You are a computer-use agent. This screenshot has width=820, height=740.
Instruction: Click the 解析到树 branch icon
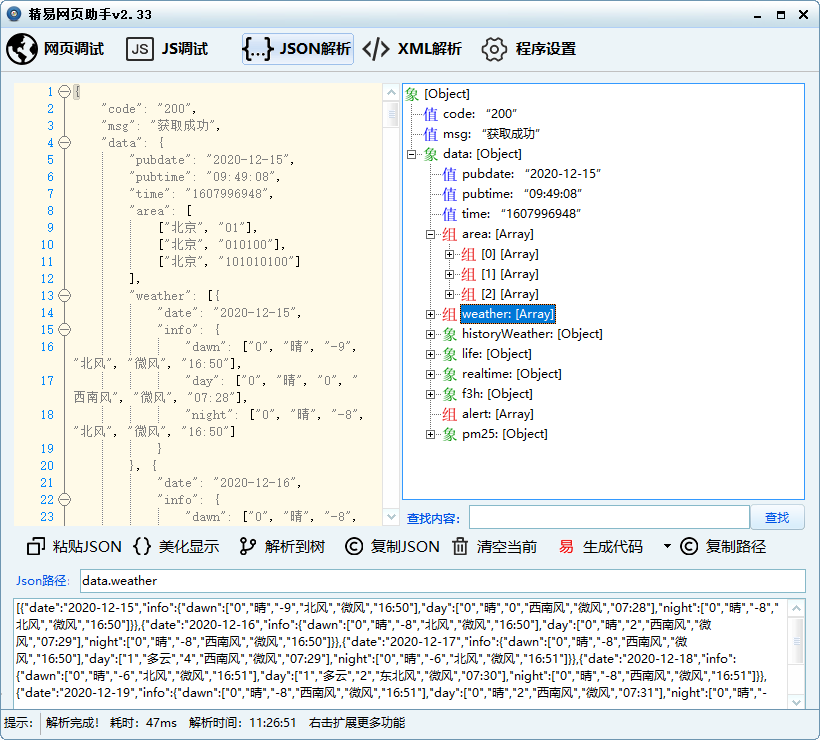pos(248,546)
